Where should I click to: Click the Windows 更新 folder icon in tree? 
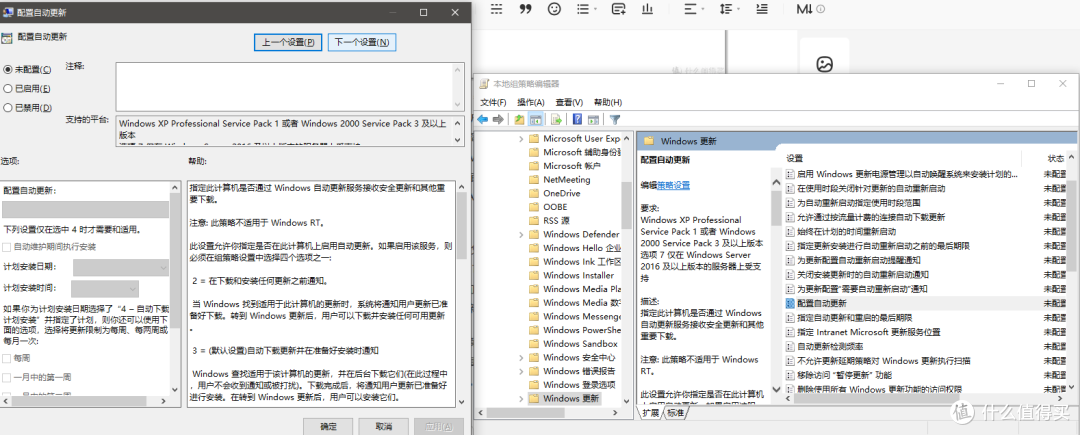pos(534,399)
